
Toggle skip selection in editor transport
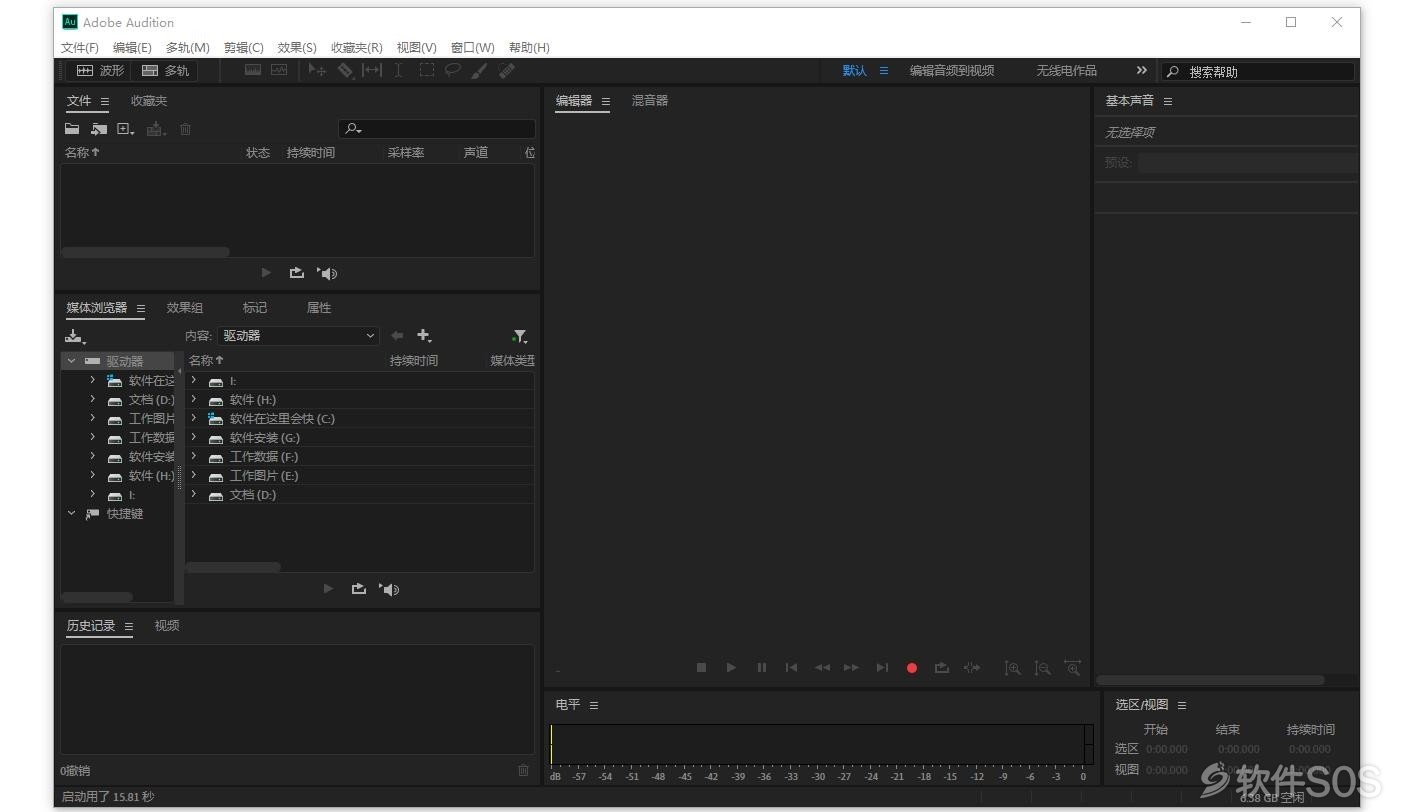click(971, 667)
